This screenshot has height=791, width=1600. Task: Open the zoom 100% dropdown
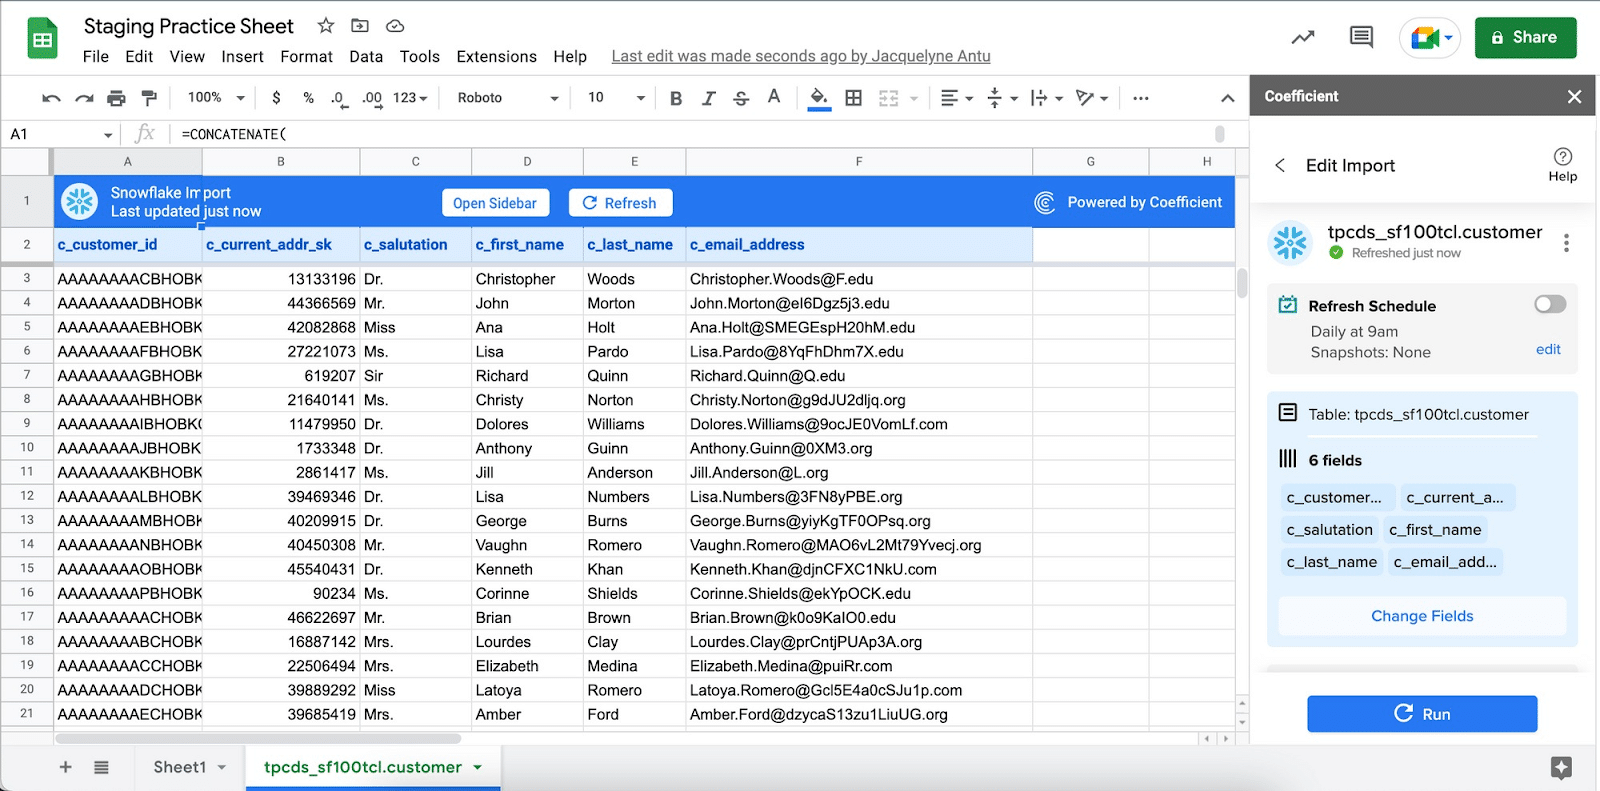pos(216,98)
